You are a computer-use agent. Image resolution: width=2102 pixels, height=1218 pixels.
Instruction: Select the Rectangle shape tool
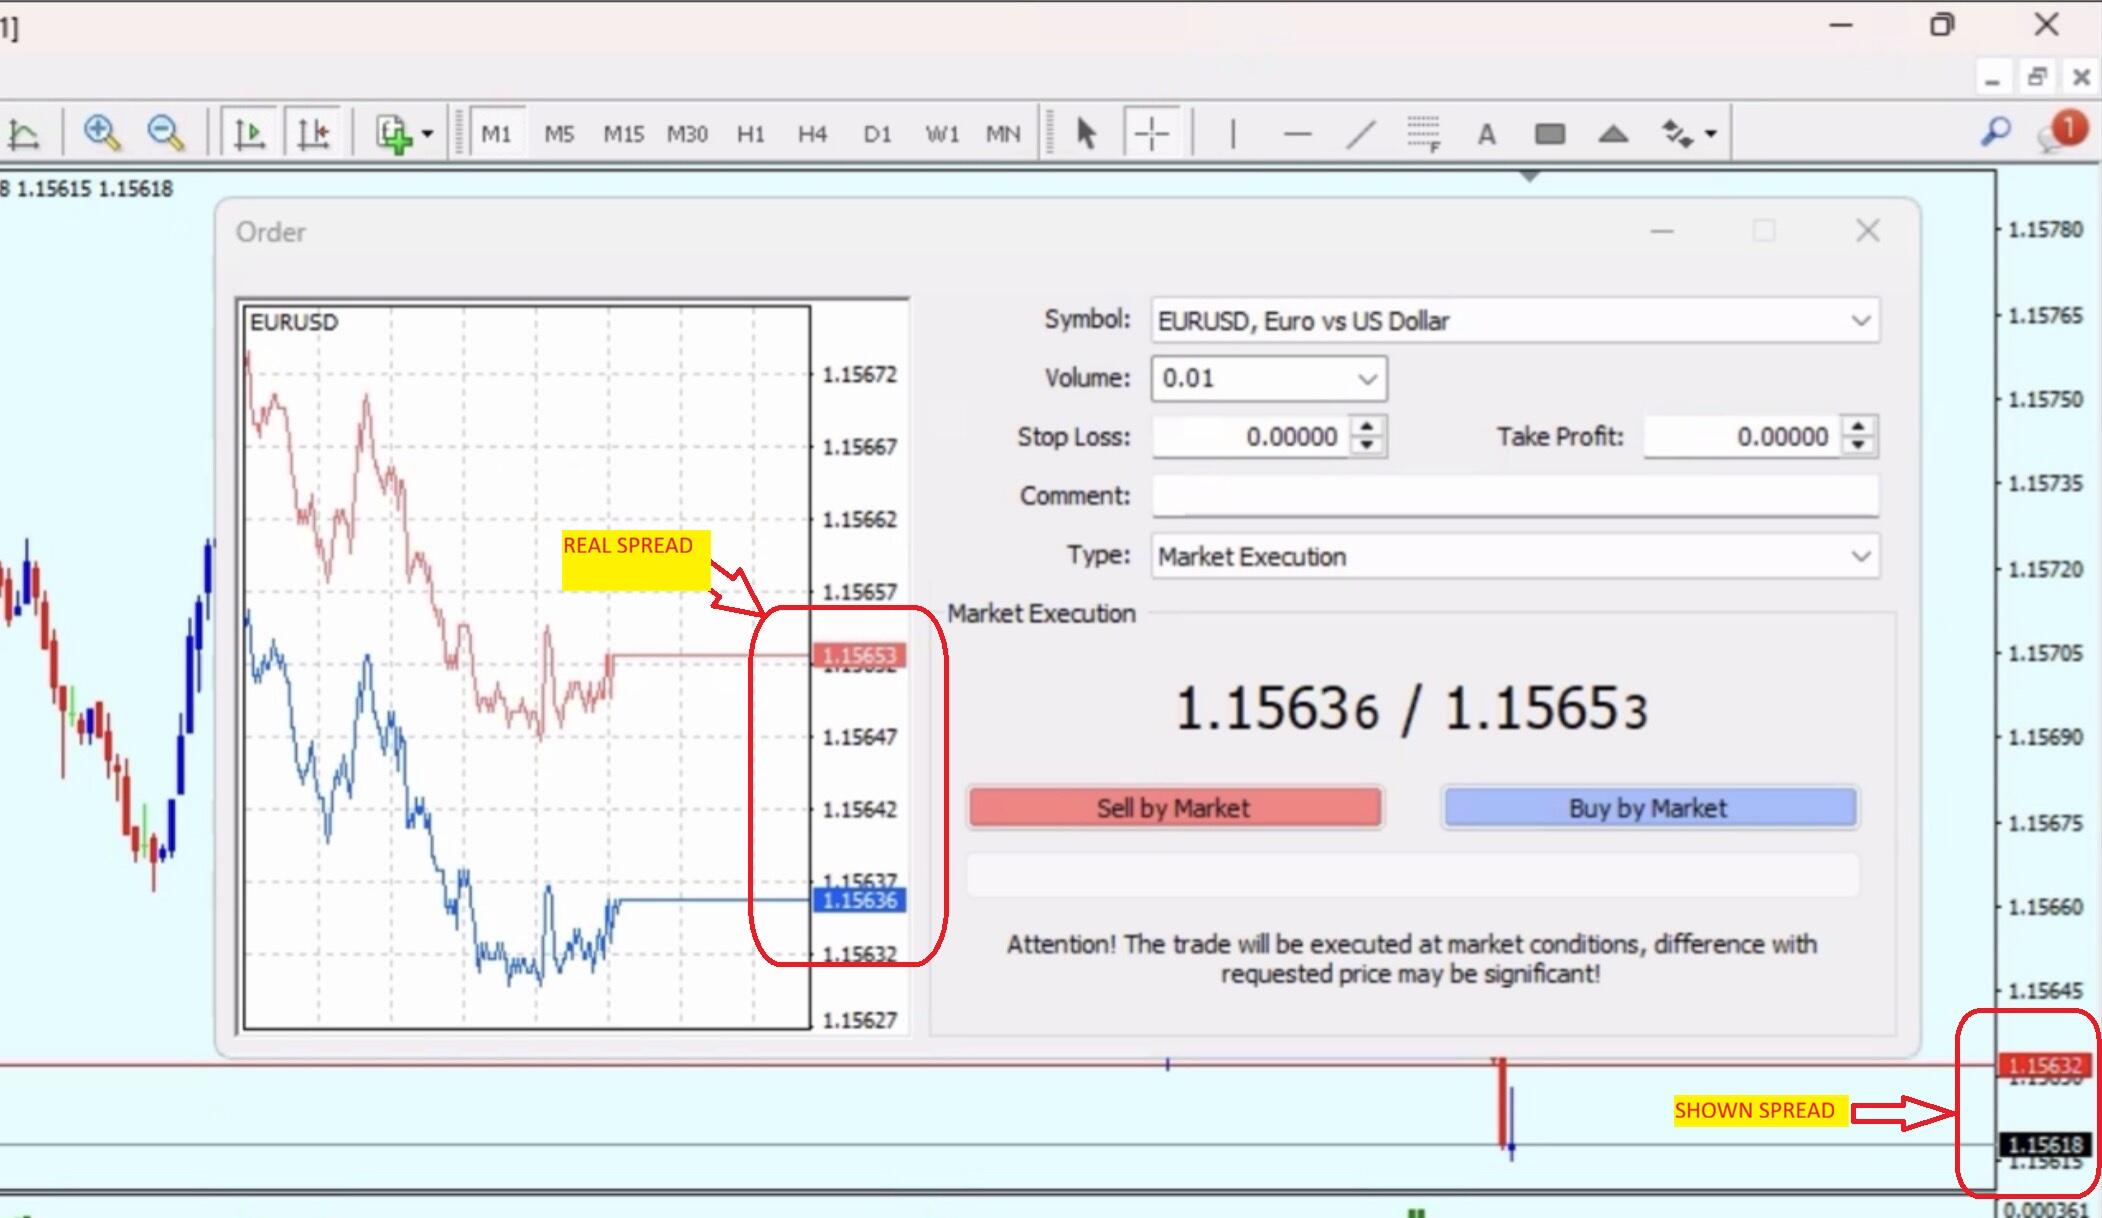[x=1549, y=134]
